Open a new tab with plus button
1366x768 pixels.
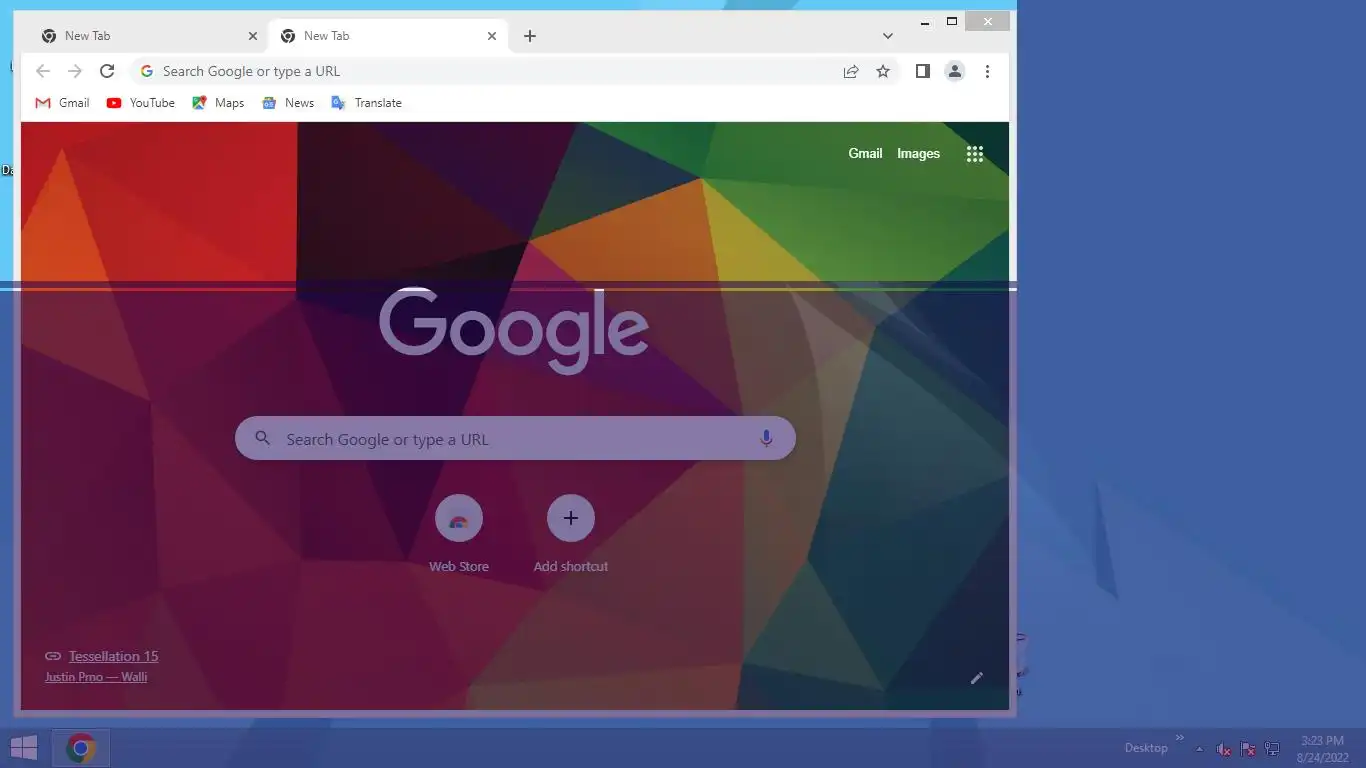point(530,36)
